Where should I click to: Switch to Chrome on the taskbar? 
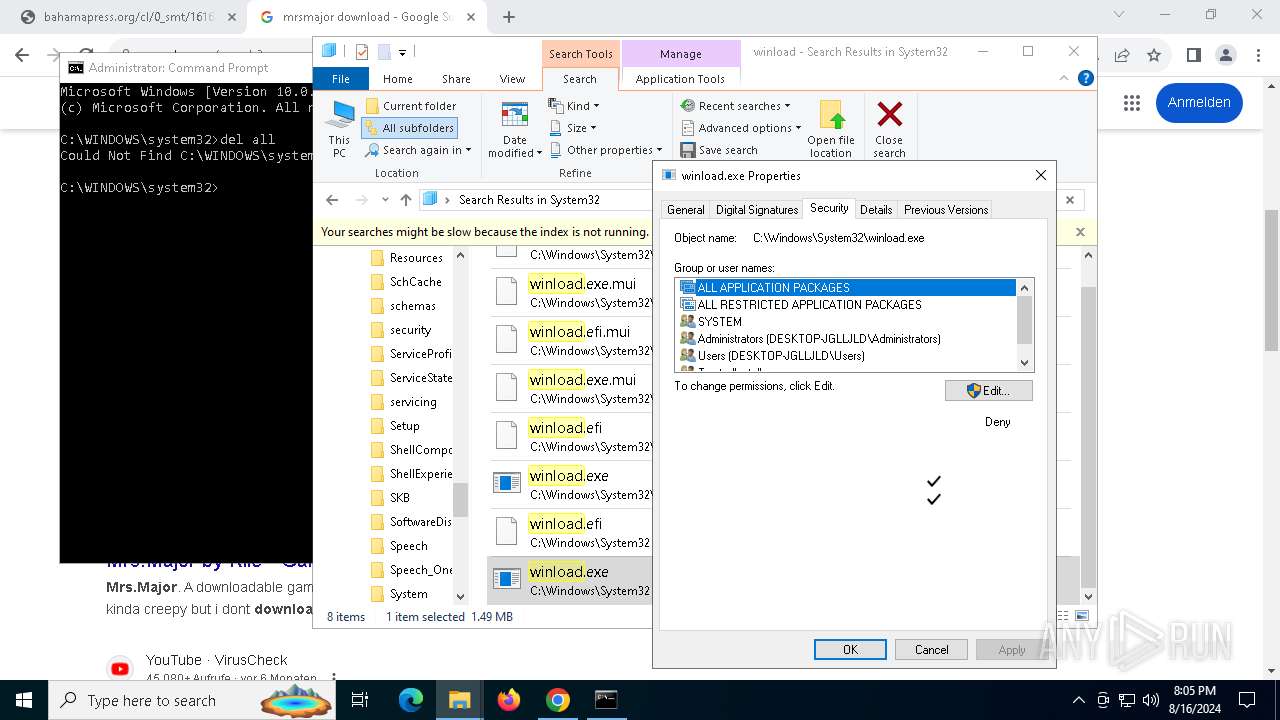pos(558,700)
